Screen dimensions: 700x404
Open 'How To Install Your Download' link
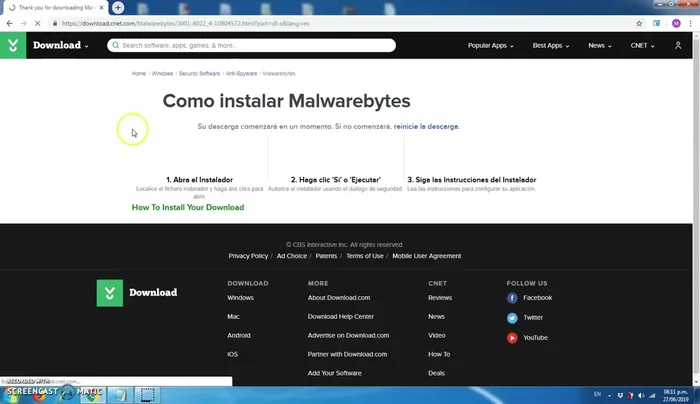188,207
